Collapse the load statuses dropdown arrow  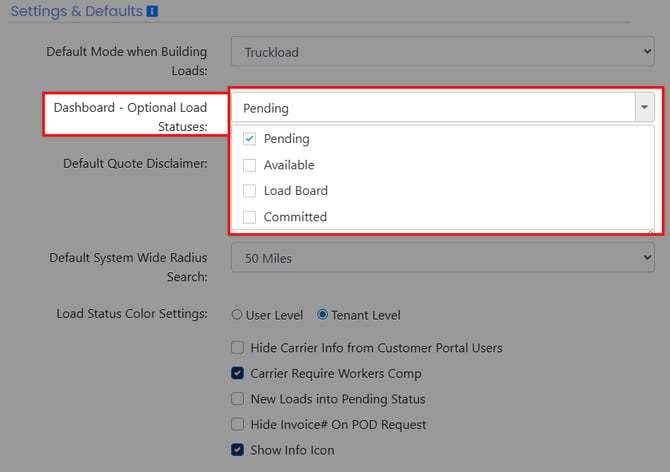coord(644,107)
